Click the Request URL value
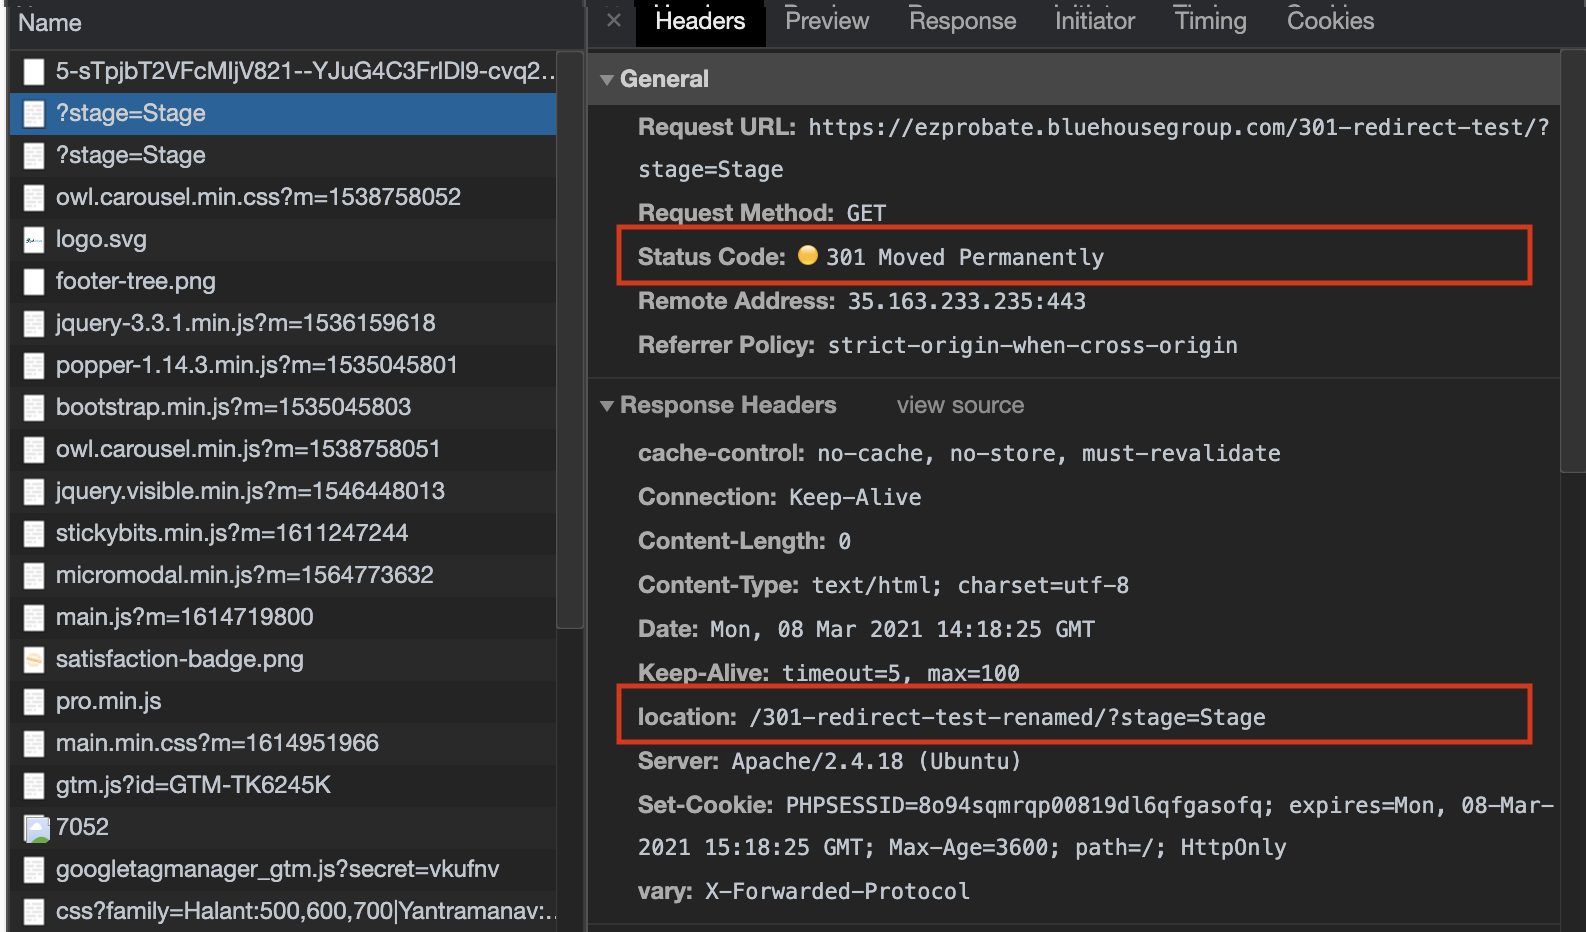This screenshot has width=1586, height=932. pyautogui.click(x=1094, y=148)
